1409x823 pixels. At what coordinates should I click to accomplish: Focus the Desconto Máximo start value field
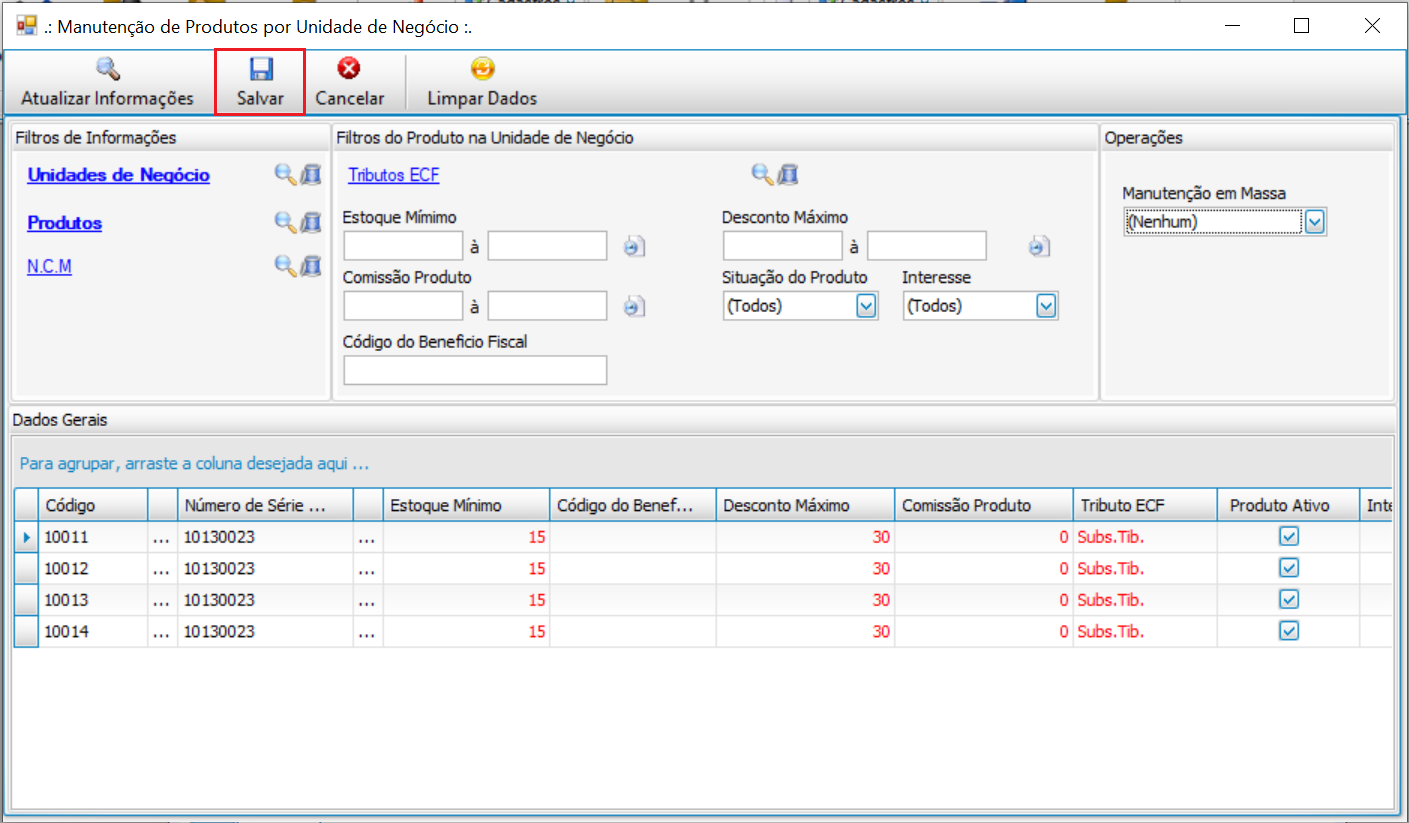pyautogui.click(x=783, y=246)
